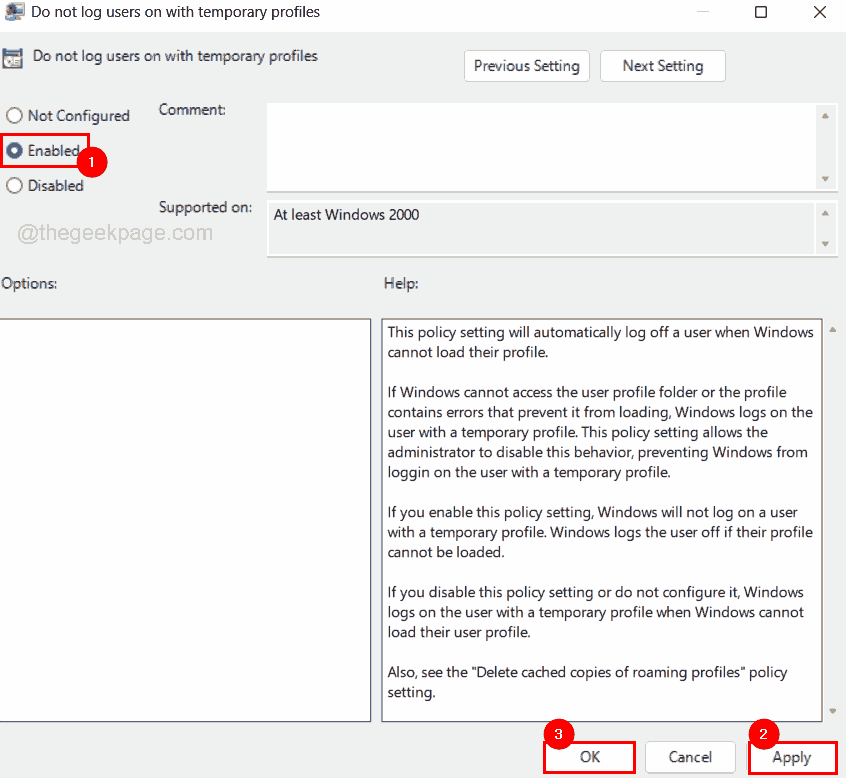Dismiss the dialog with Cancel
846x778 pixels.
tap(690, 757)
